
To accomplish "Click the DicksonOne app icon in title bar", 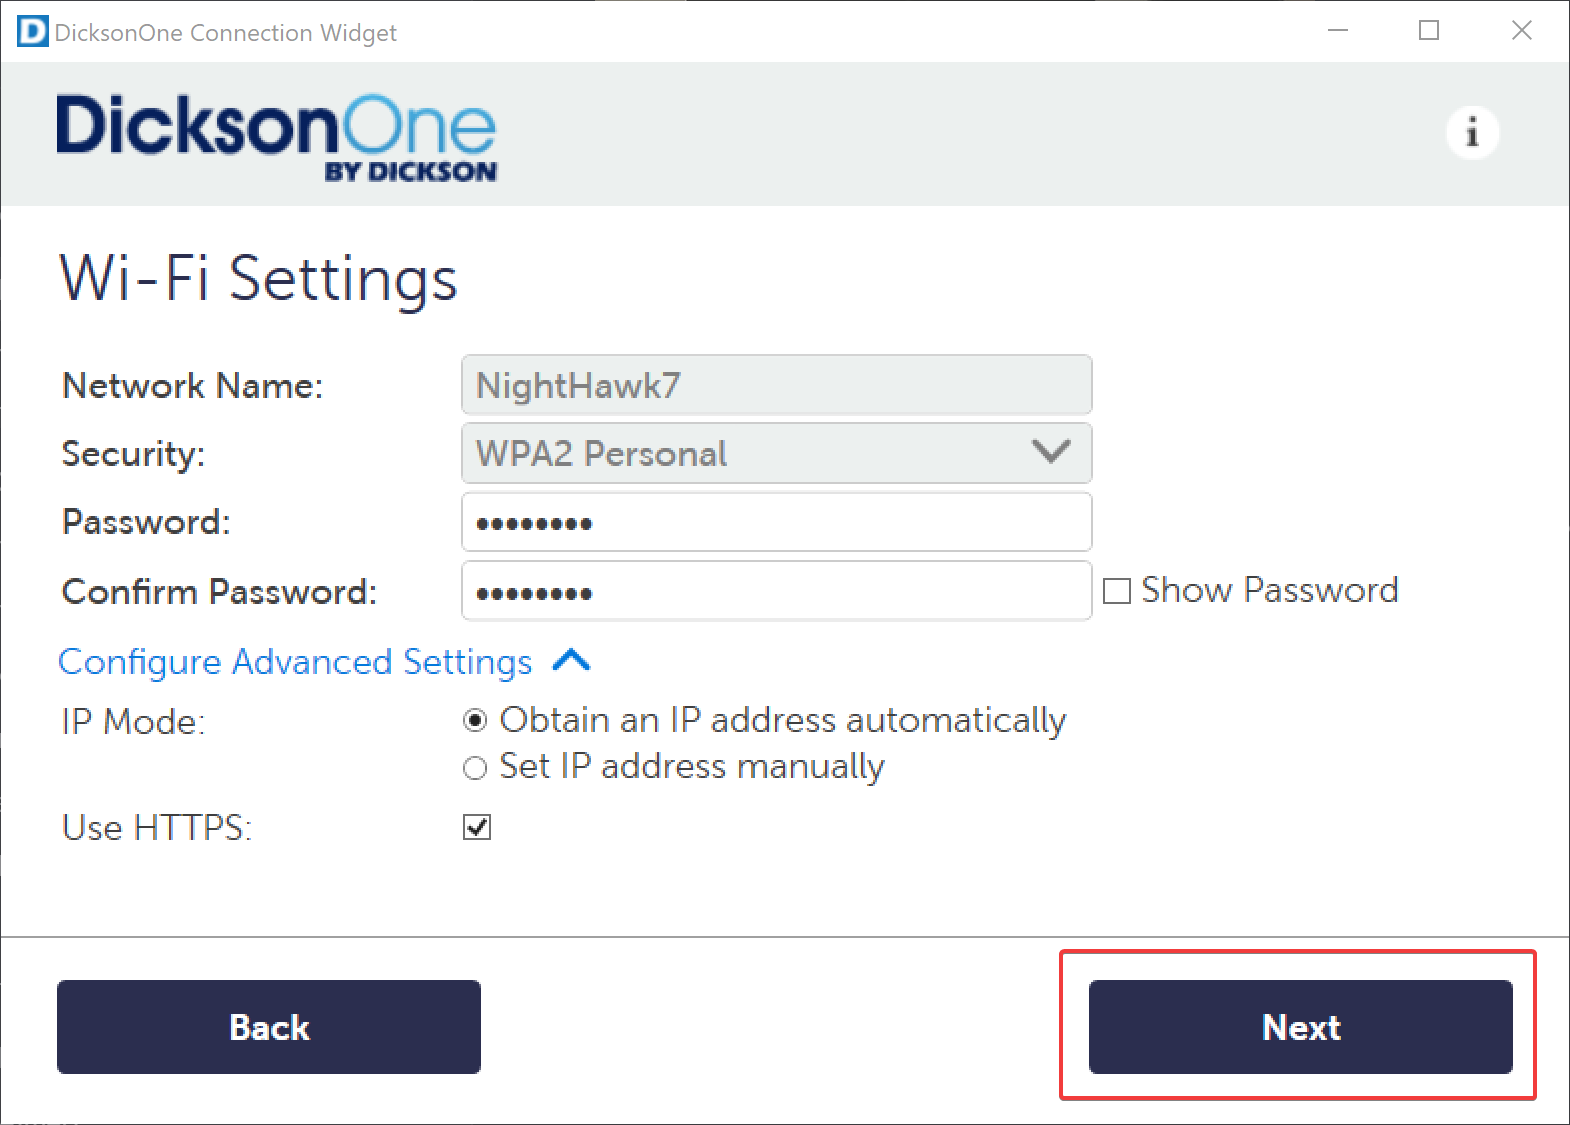I will pyautogui.click(x=30, y=31).
